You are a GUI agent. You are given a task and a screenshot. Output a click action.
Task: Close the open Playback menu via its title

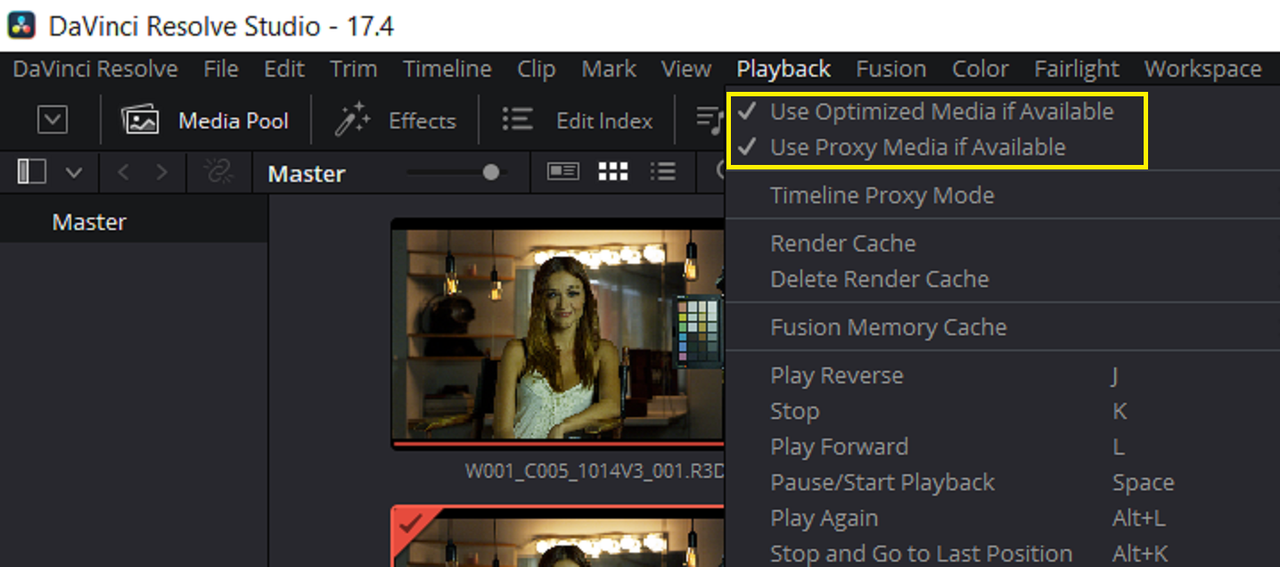[784, 69]
